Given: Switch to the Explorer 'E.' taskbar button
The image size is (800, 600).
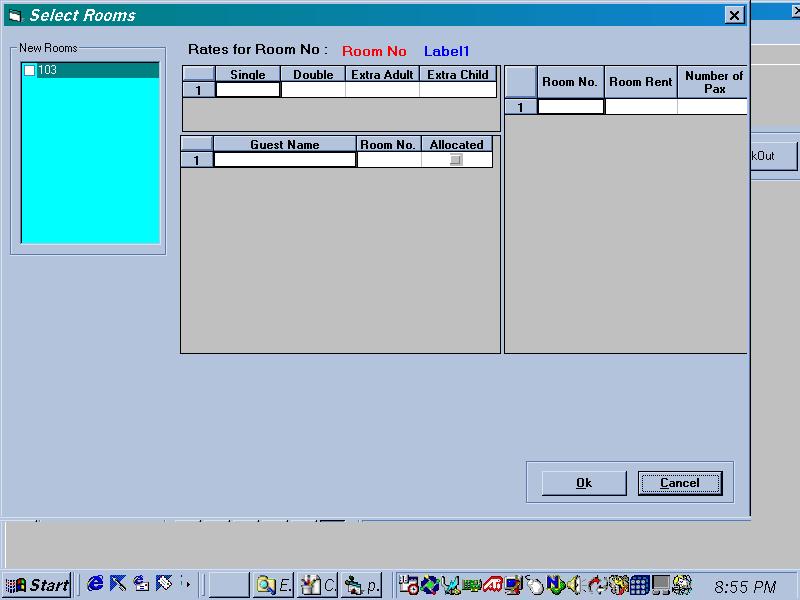Looking at the screenshot, I should (273, 585).
